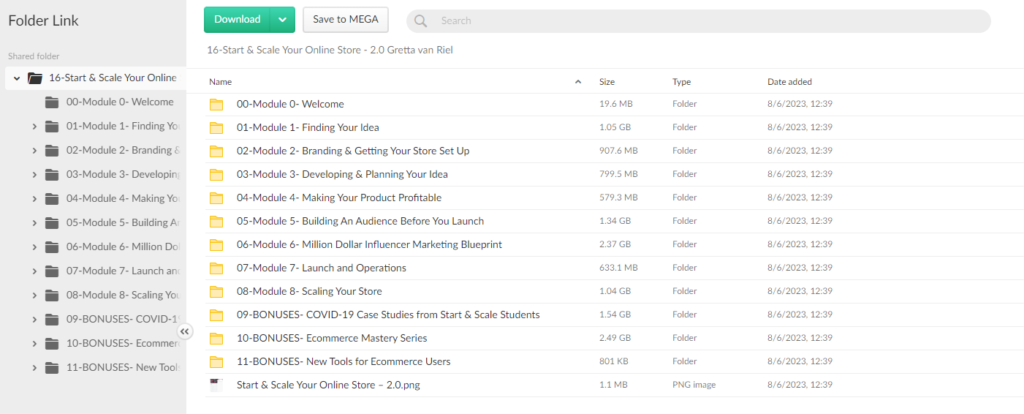Click thumbnail of Start & Scale Your Online Store png
1024x414 pixels.
(216, 385)
